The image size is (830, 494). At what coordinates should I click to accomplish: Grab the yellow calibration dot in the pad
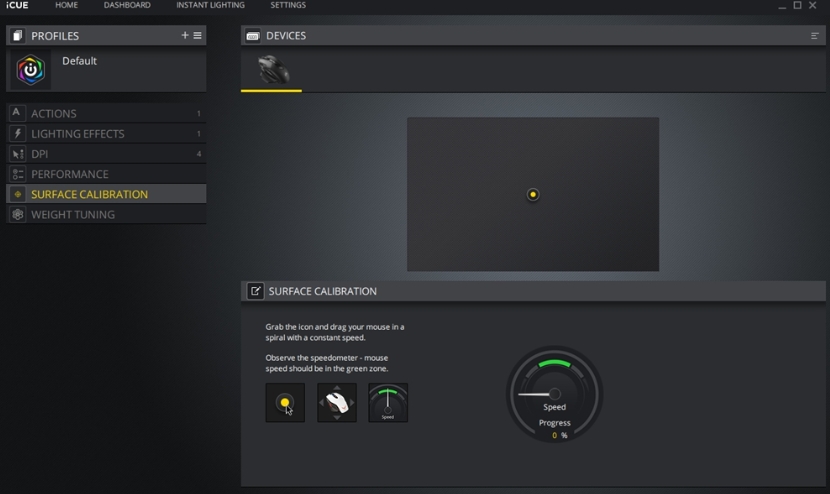533,194
